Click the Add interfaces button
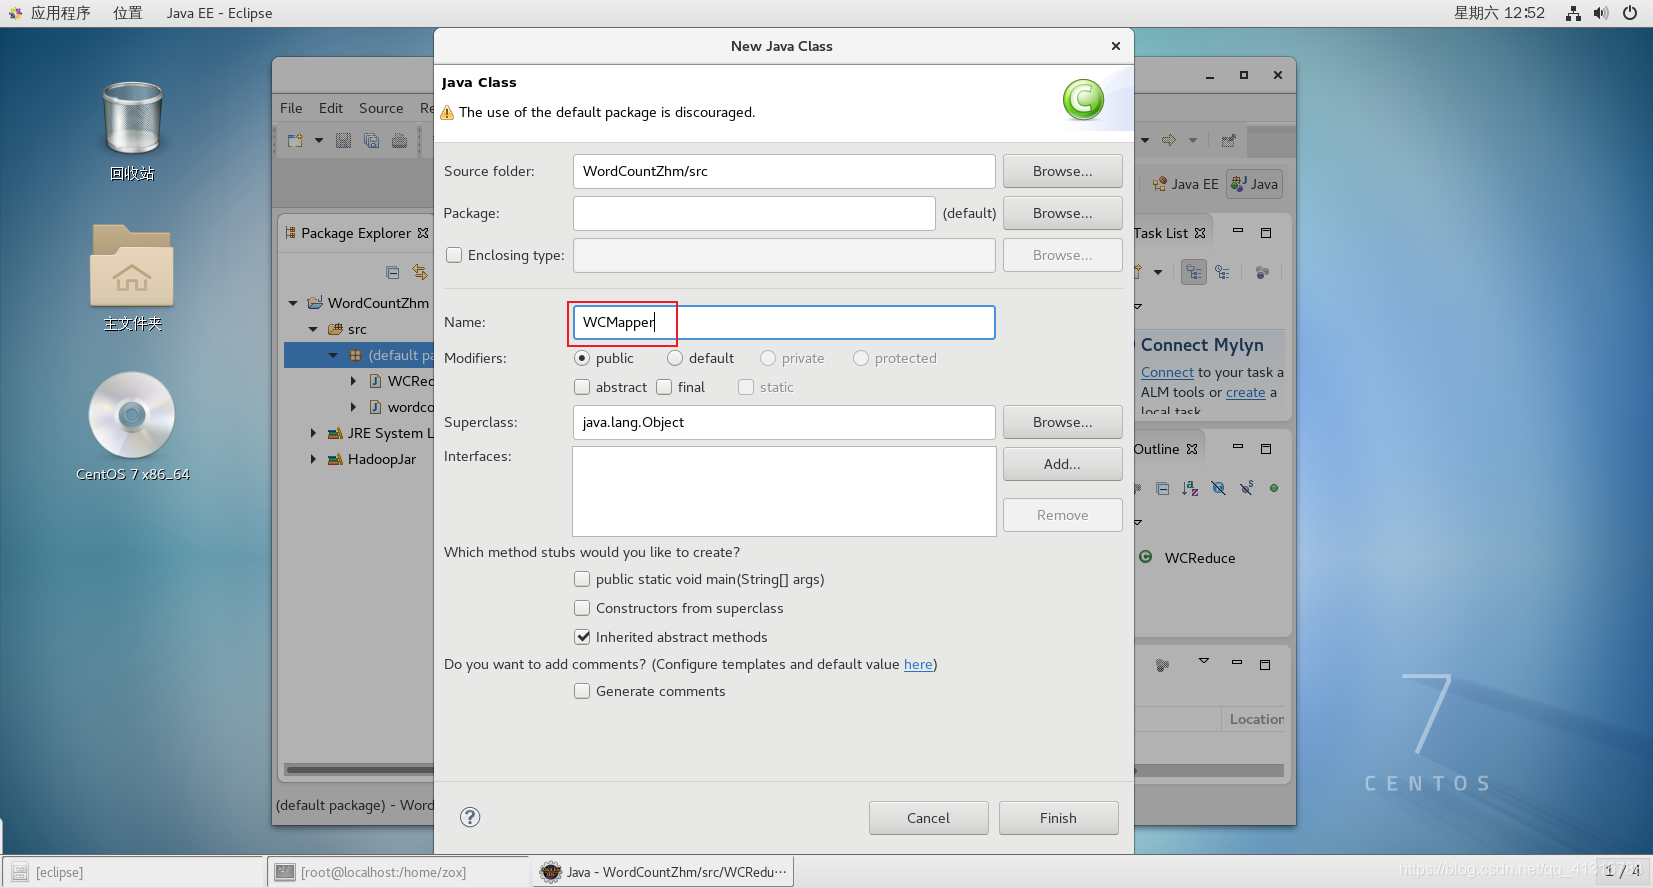Image resolution: width=1653 pixels, height=888 pixels. tap(1062, 464)
